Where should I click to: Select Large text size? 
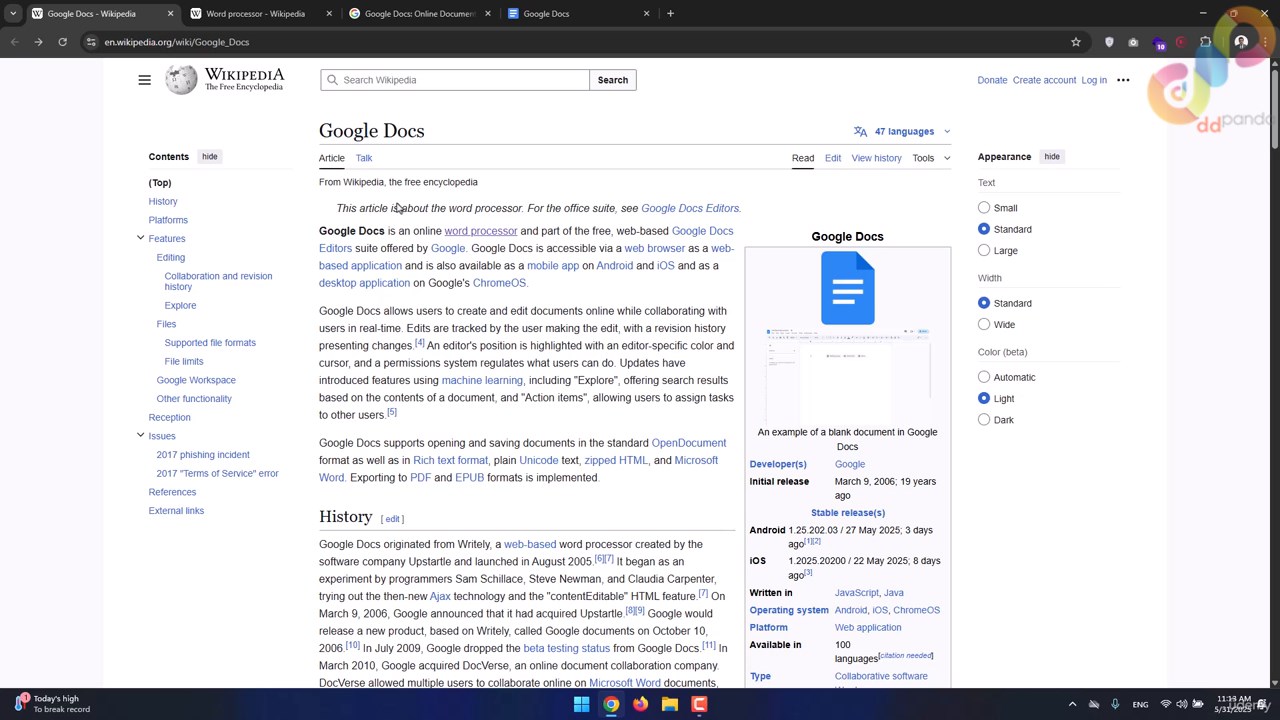pos(984,250)
